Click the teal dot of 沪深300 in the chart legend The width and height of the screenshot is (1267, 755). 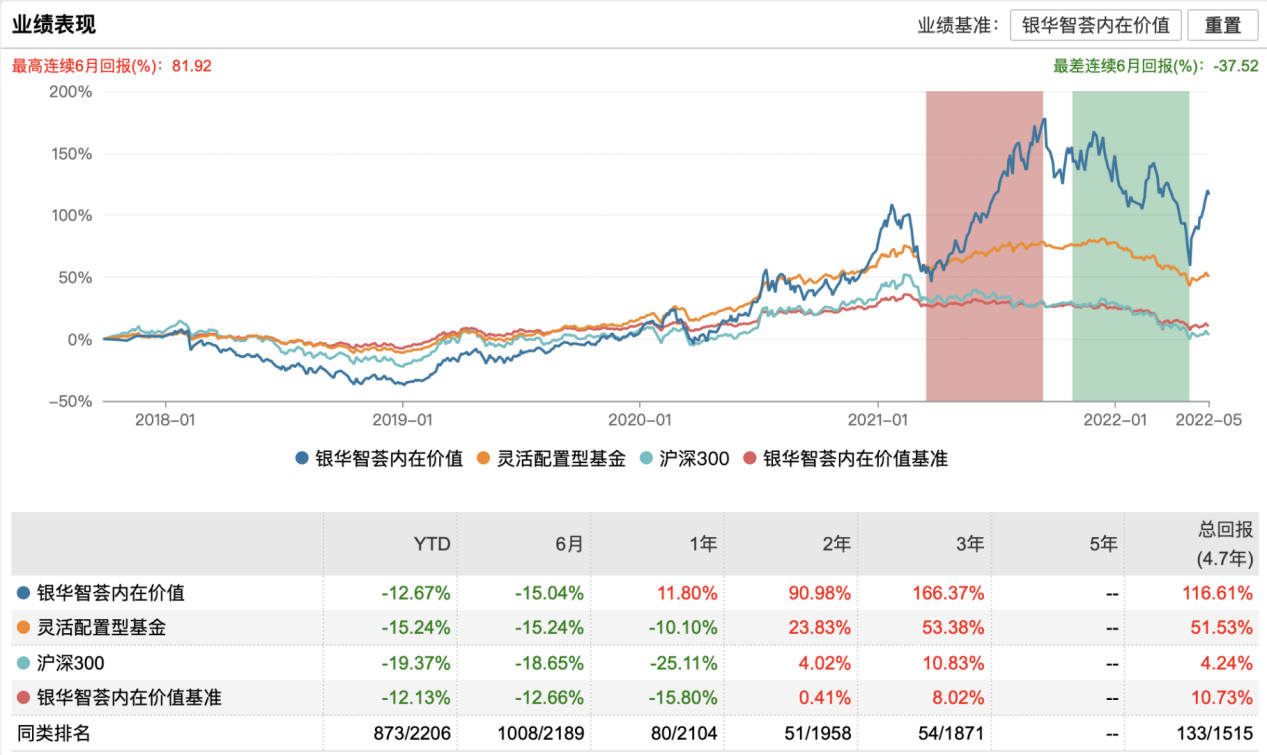pyautogui.click(x=645, y=459)
